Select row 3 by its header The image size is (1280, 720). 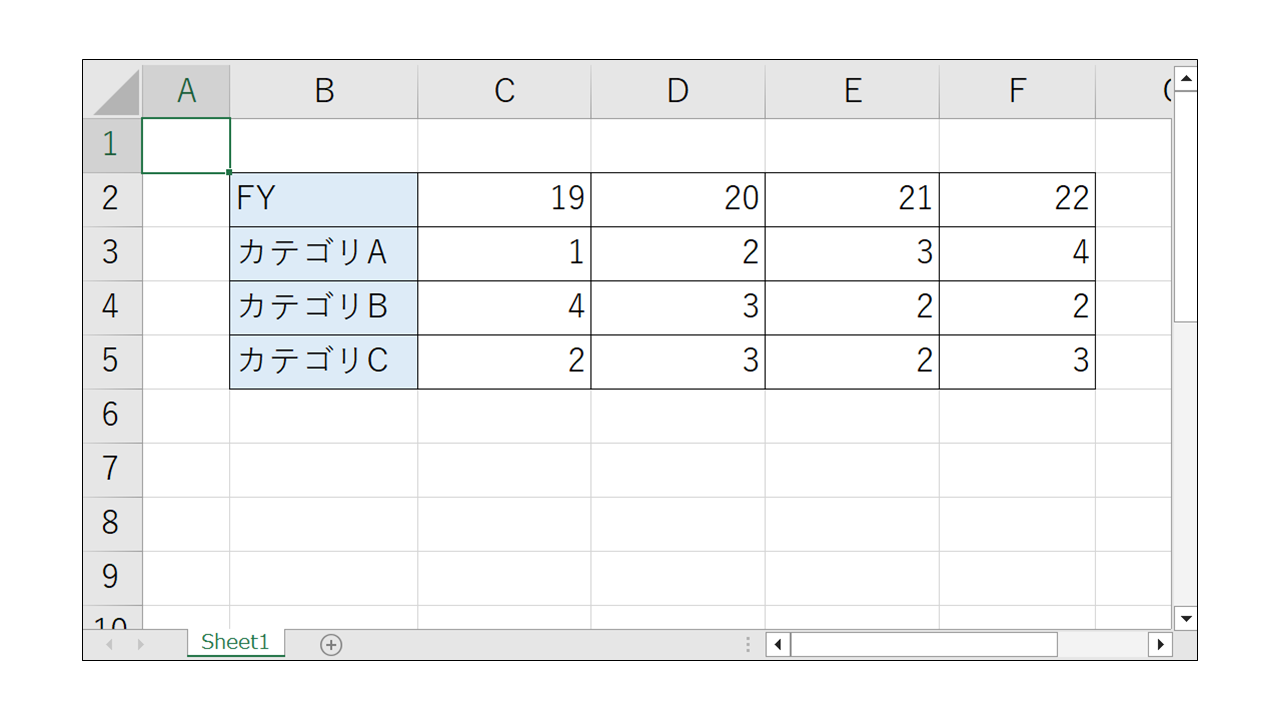112,253
